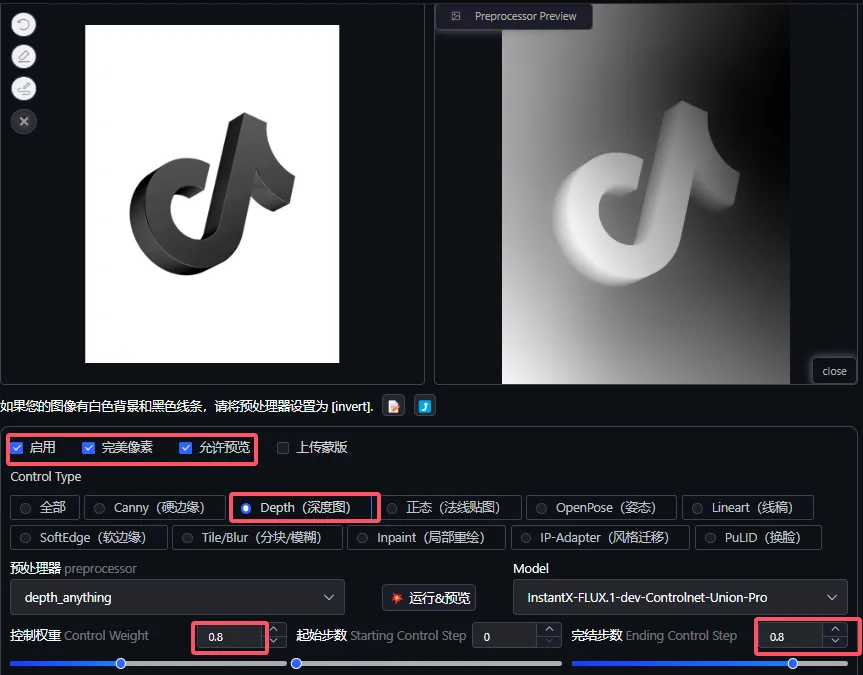Click the blue send-dimensions arrow icon
863x675 pixels.
(x=425, y=406)
